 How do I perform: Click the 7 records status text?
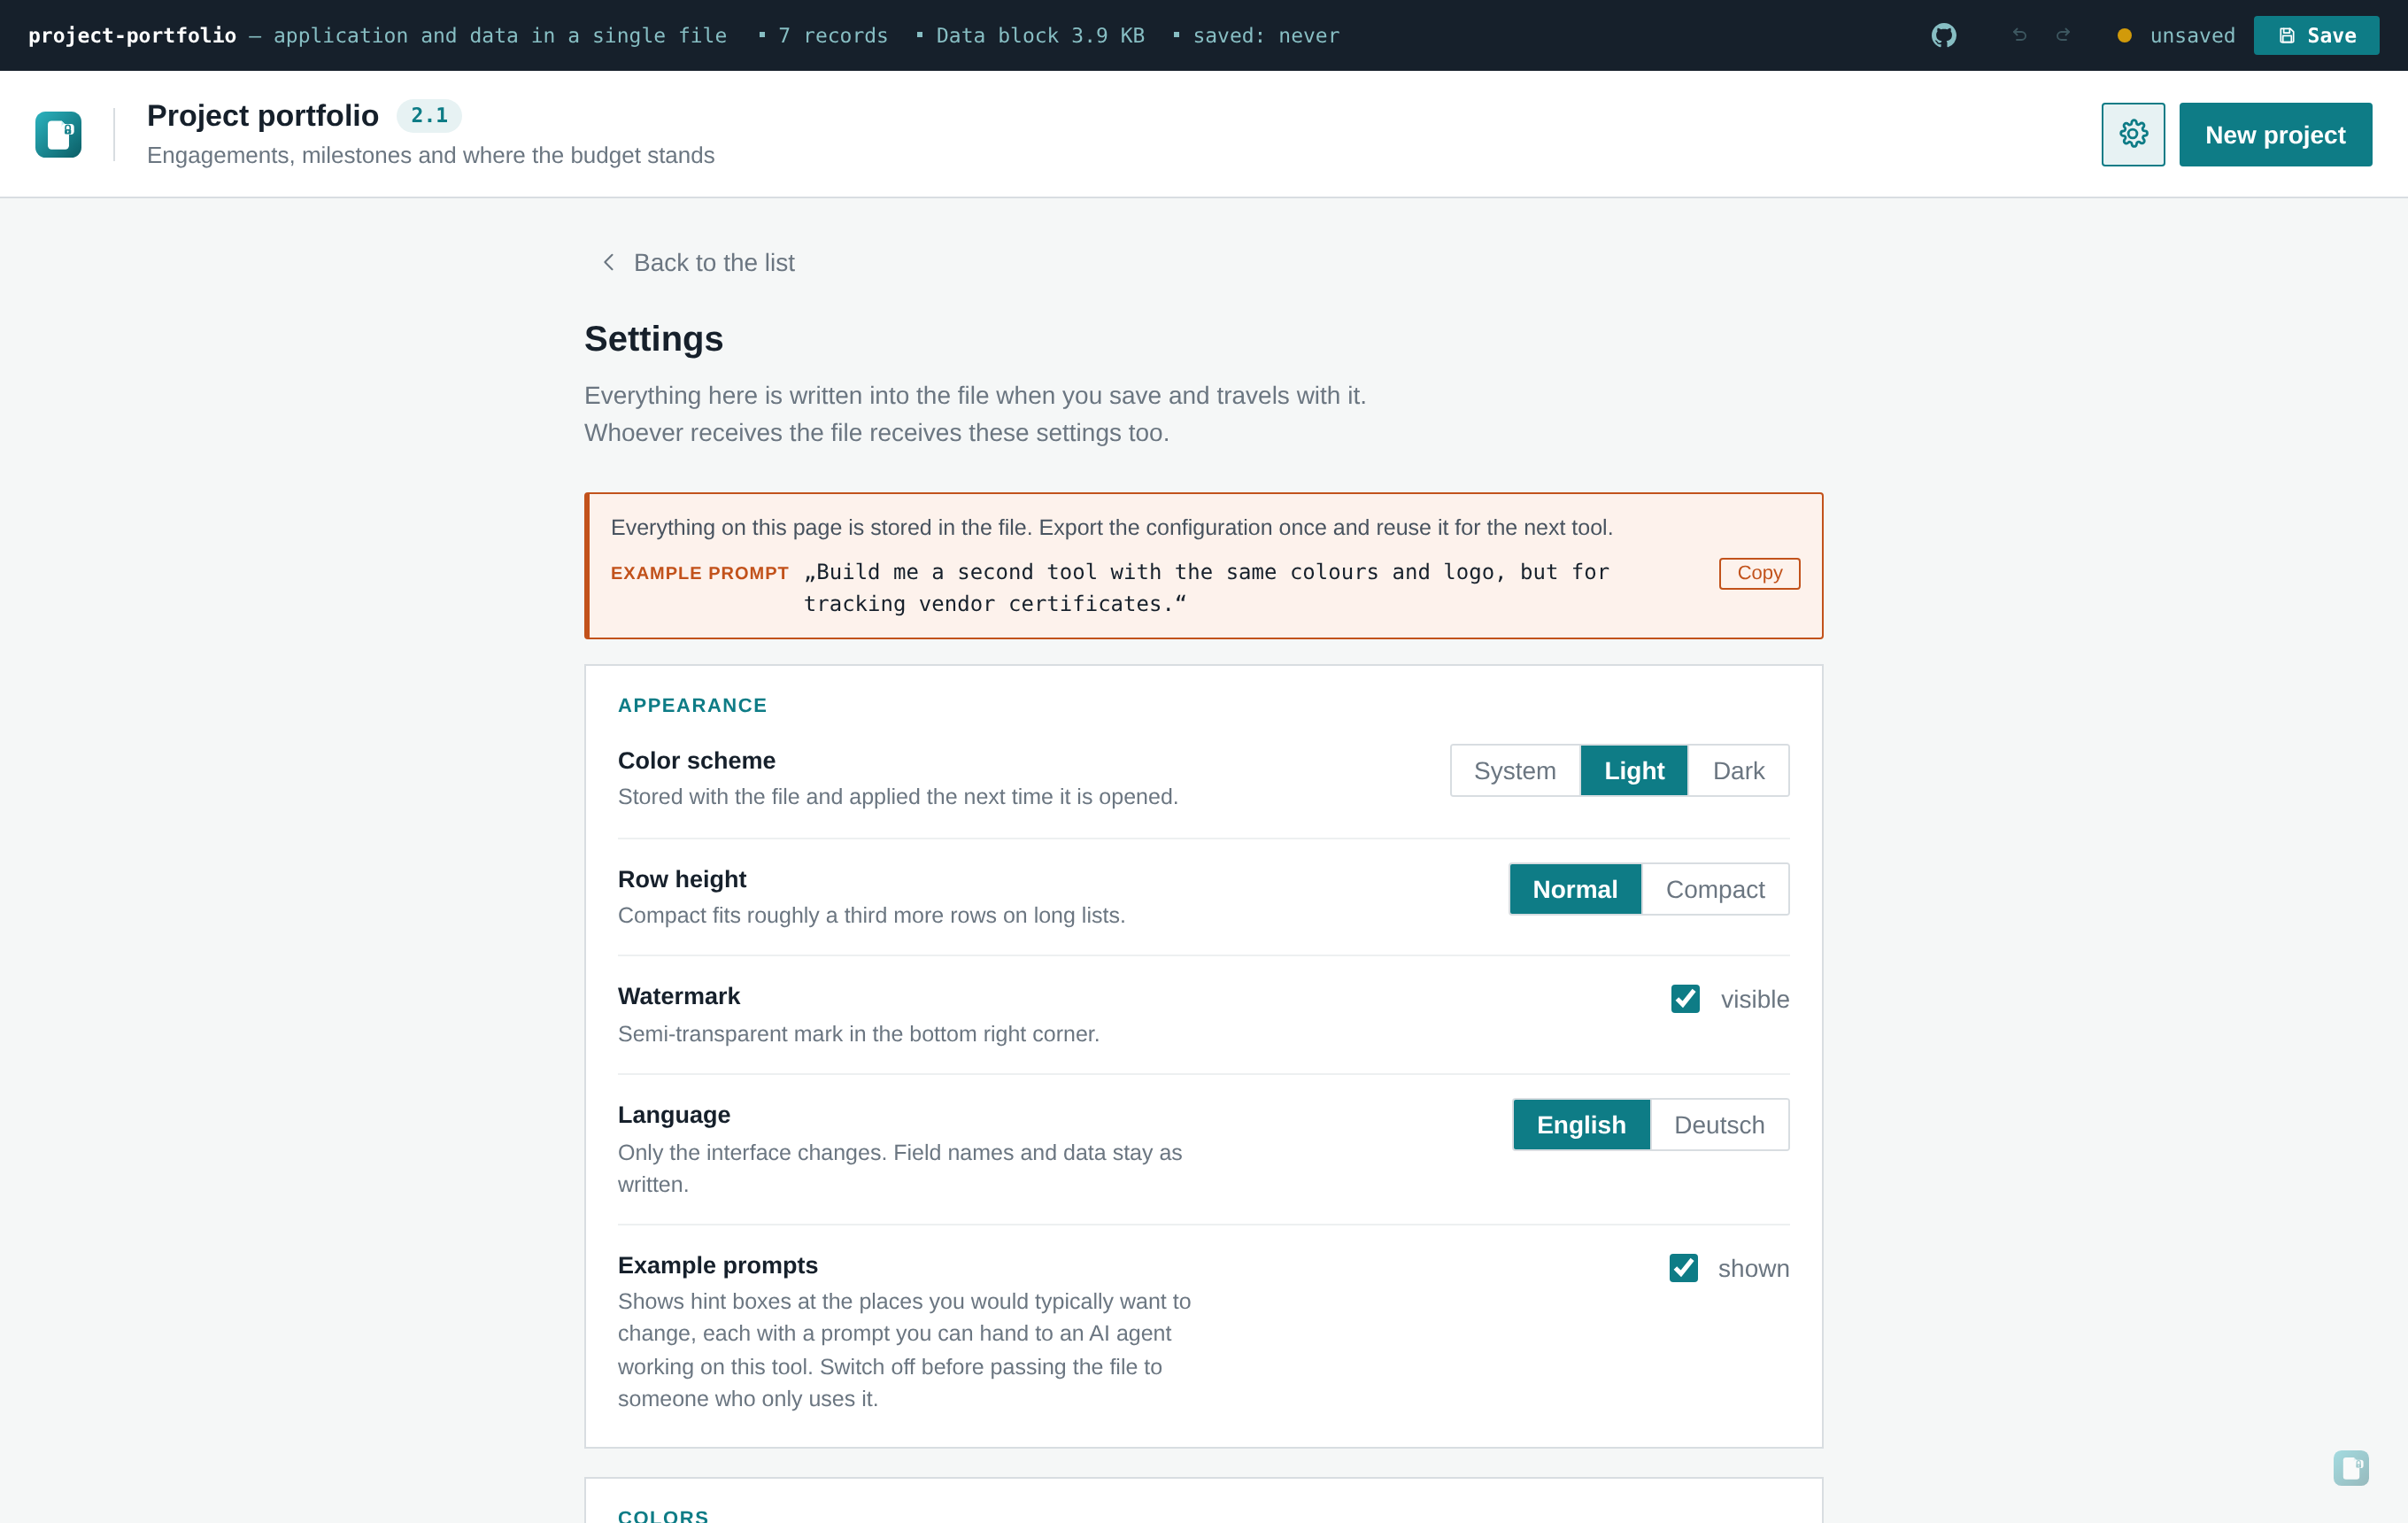(832, 36)
